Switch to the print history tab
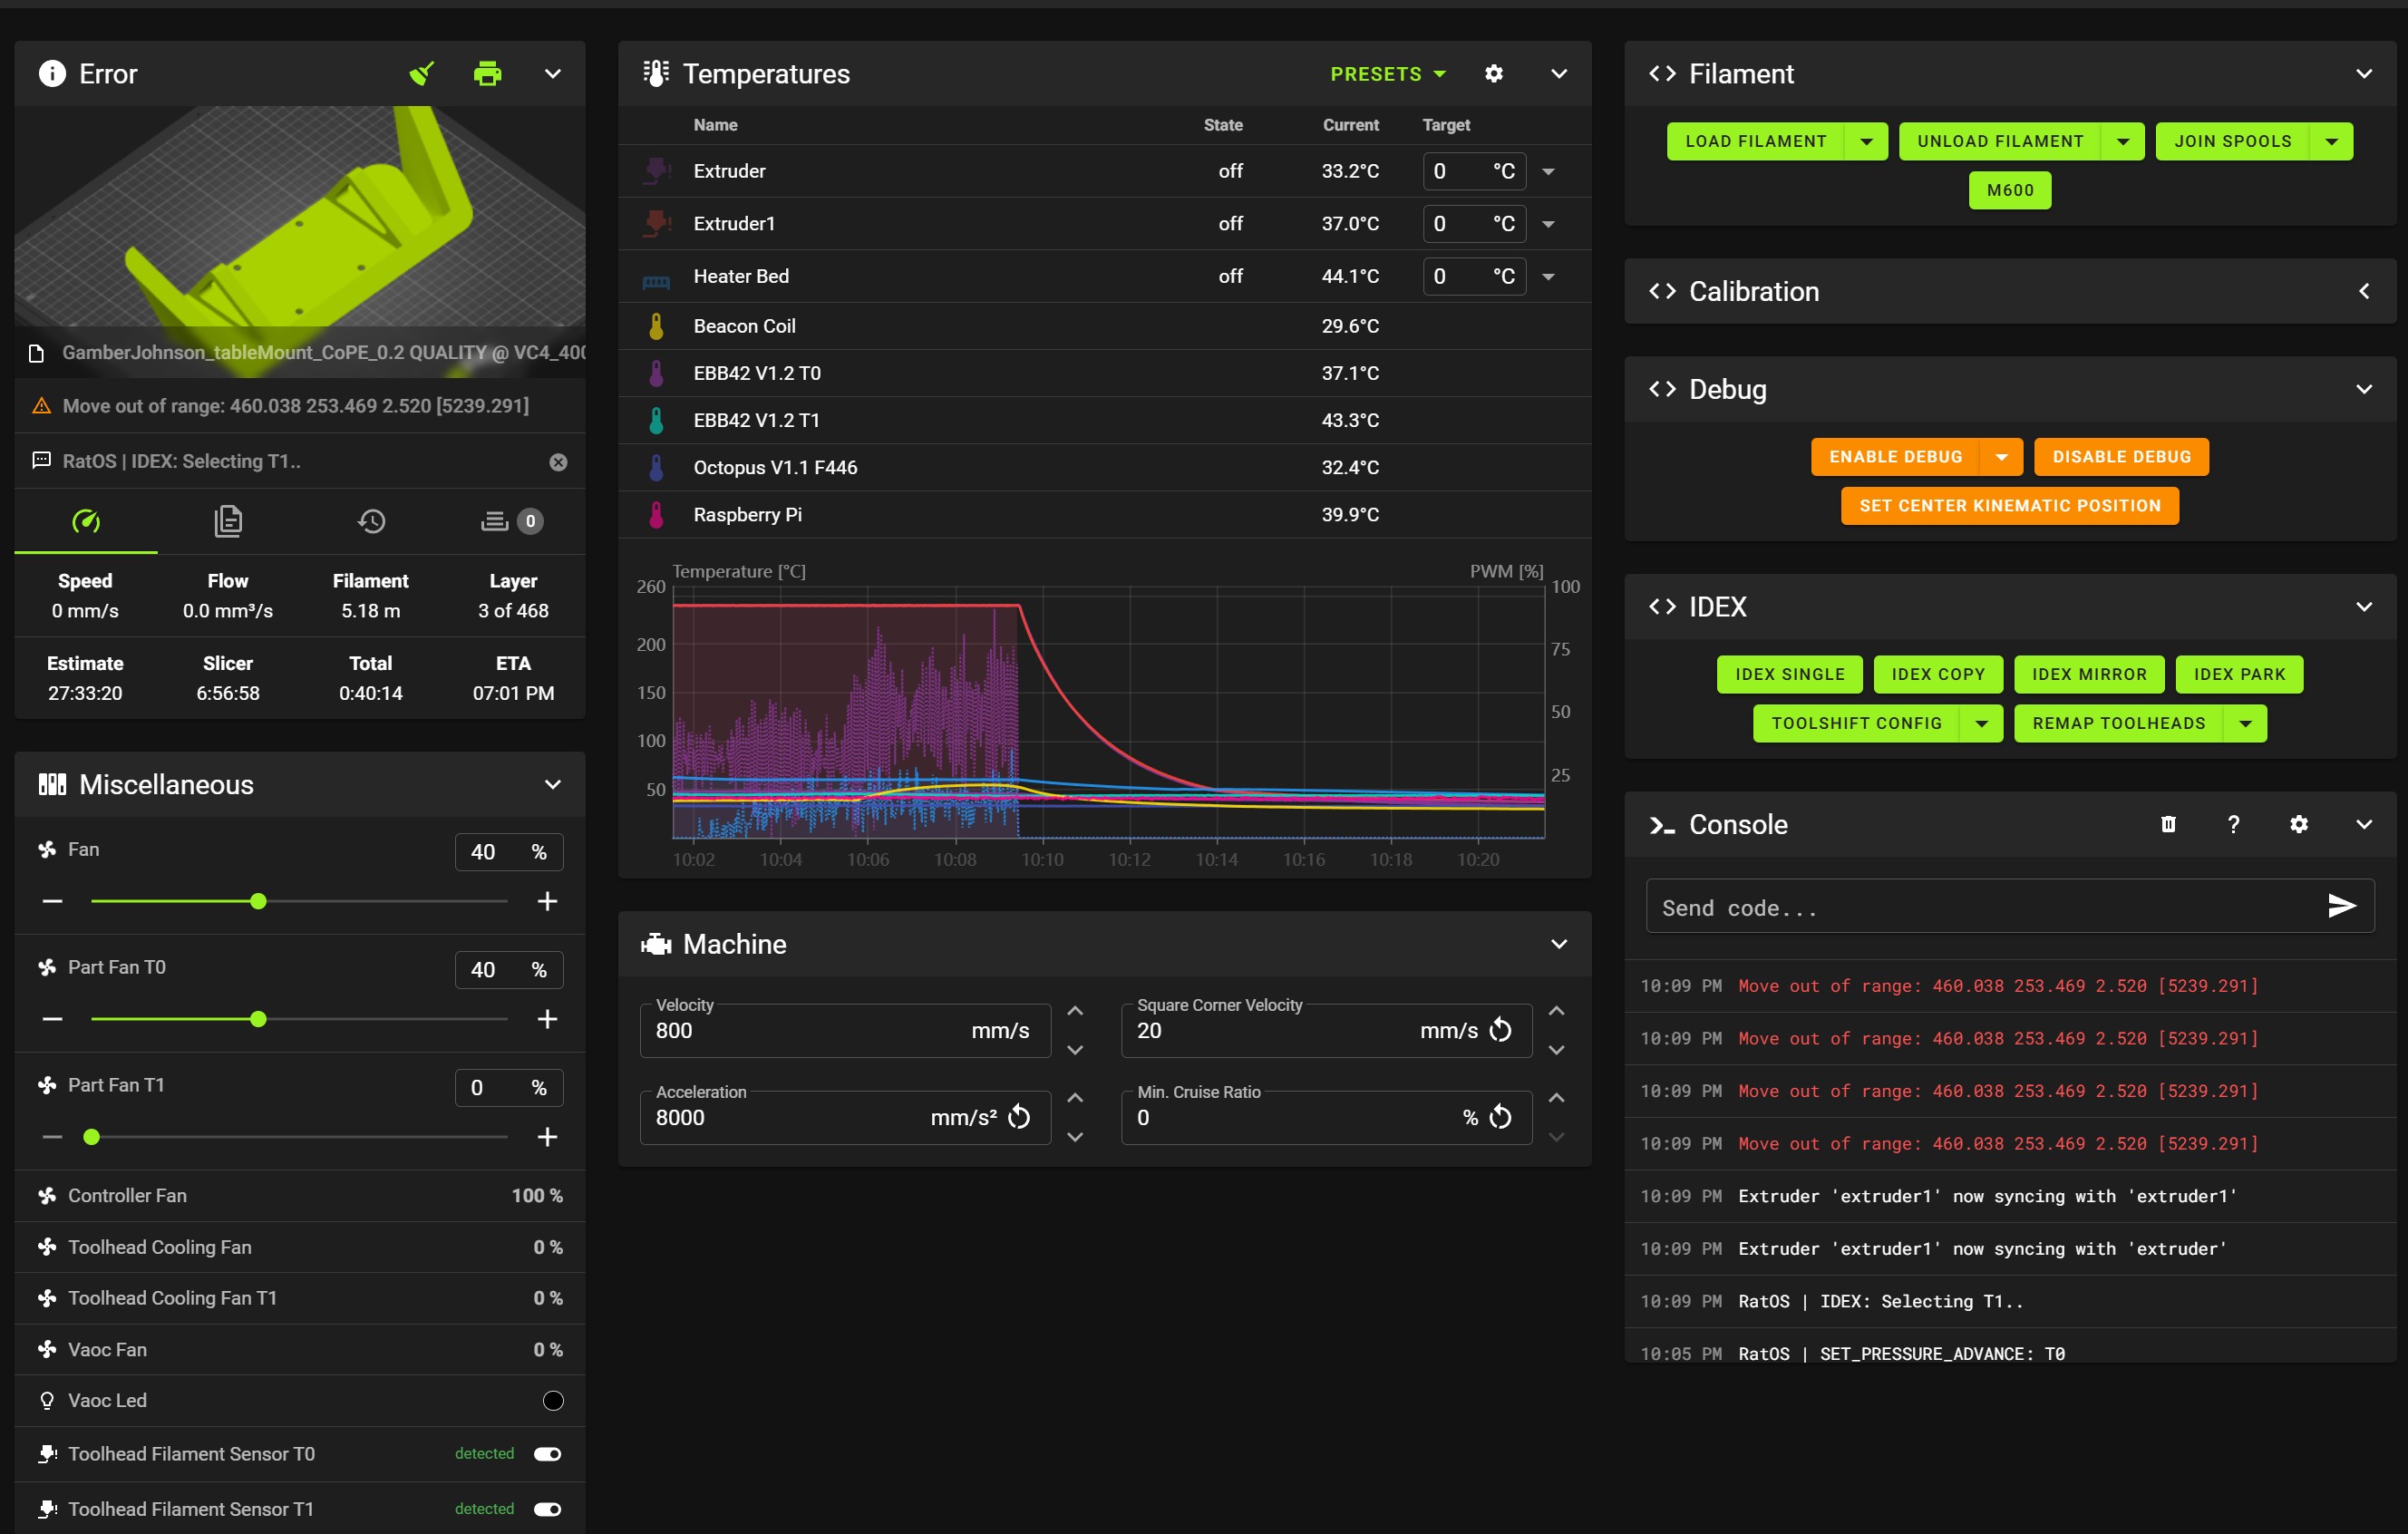The height and width of the screenshot is (1534, 2408). point(371,521)
